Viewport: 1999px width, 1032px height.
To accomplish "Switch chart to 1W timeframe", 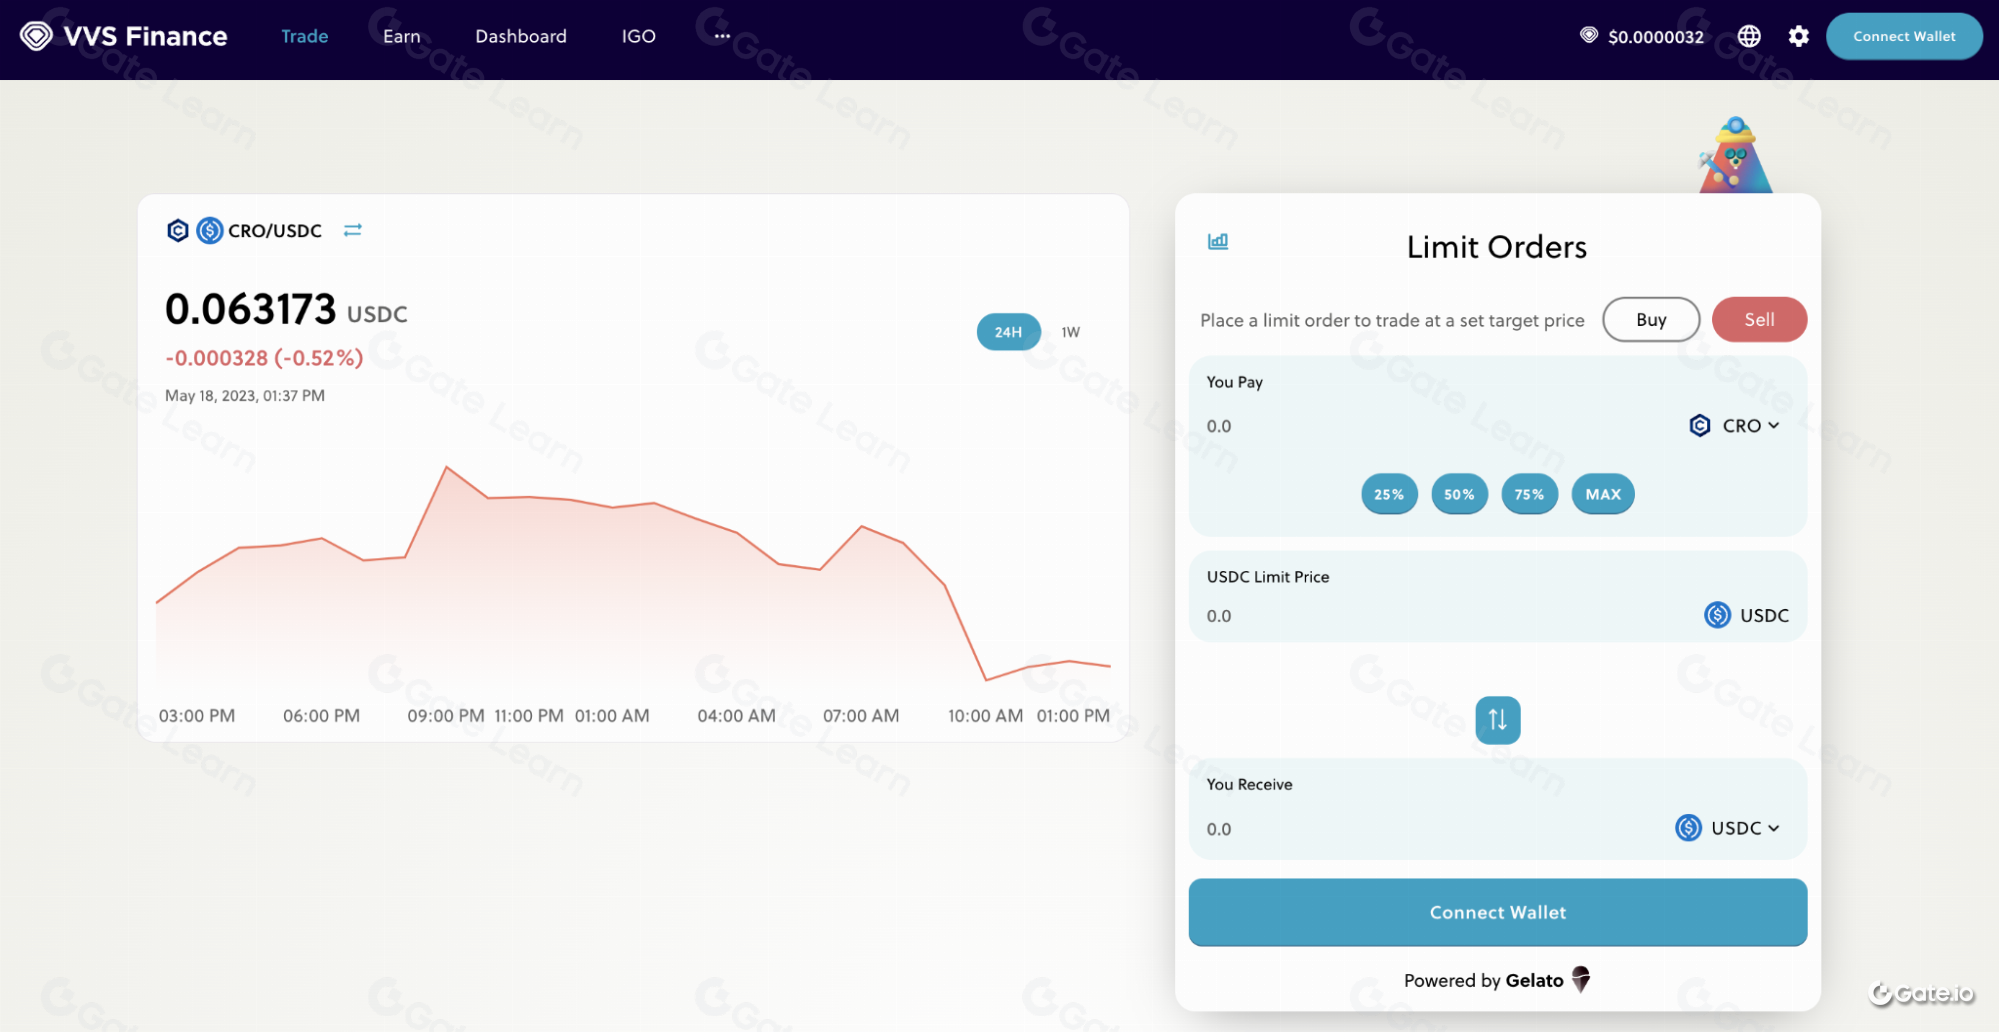I will [1070, 332].
